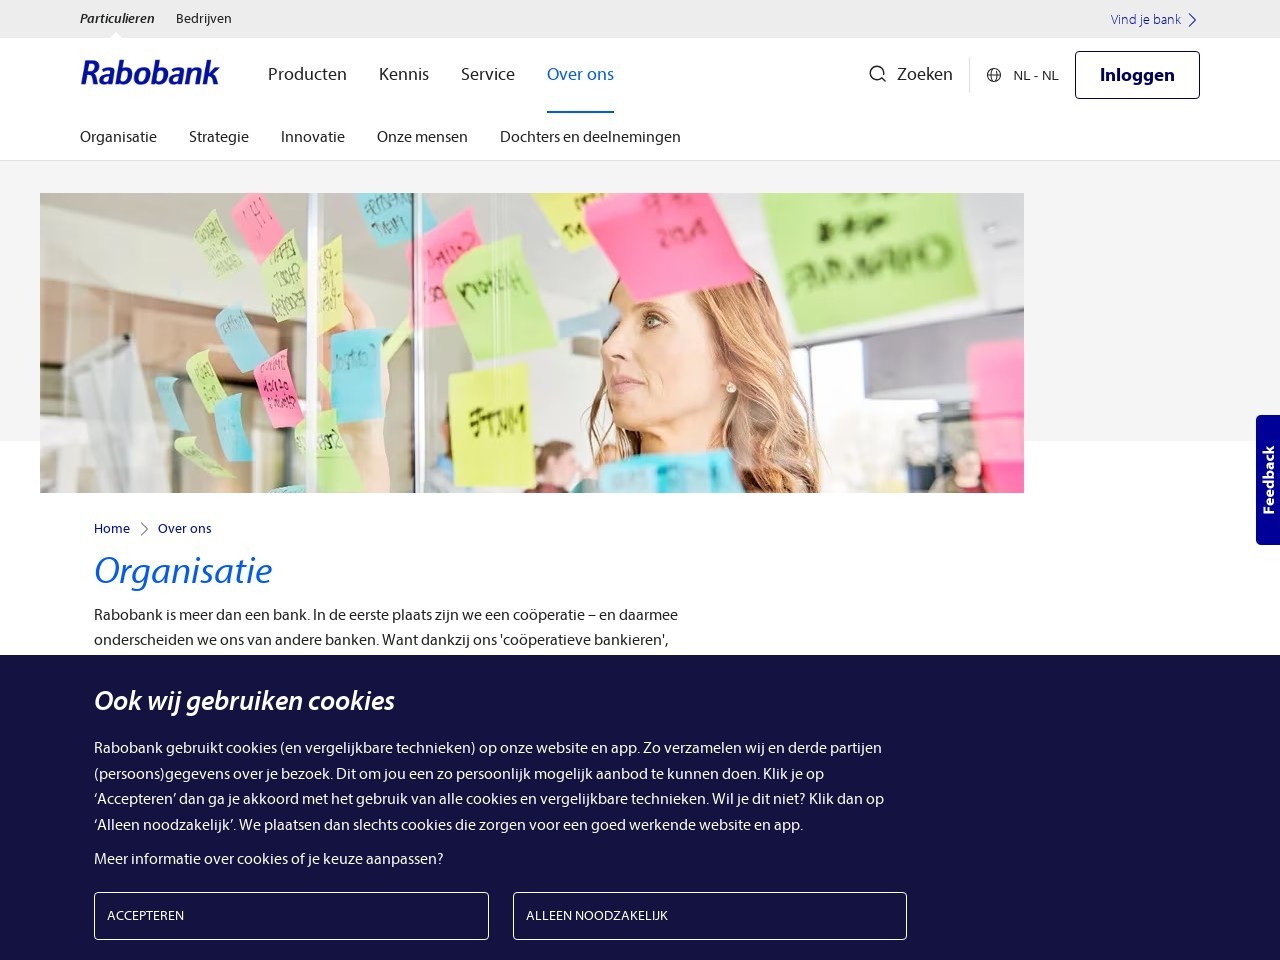Open Dochters en deelnemingen link
The width and height of the screenshot is (1280, 960).
(x=590, y=137)
